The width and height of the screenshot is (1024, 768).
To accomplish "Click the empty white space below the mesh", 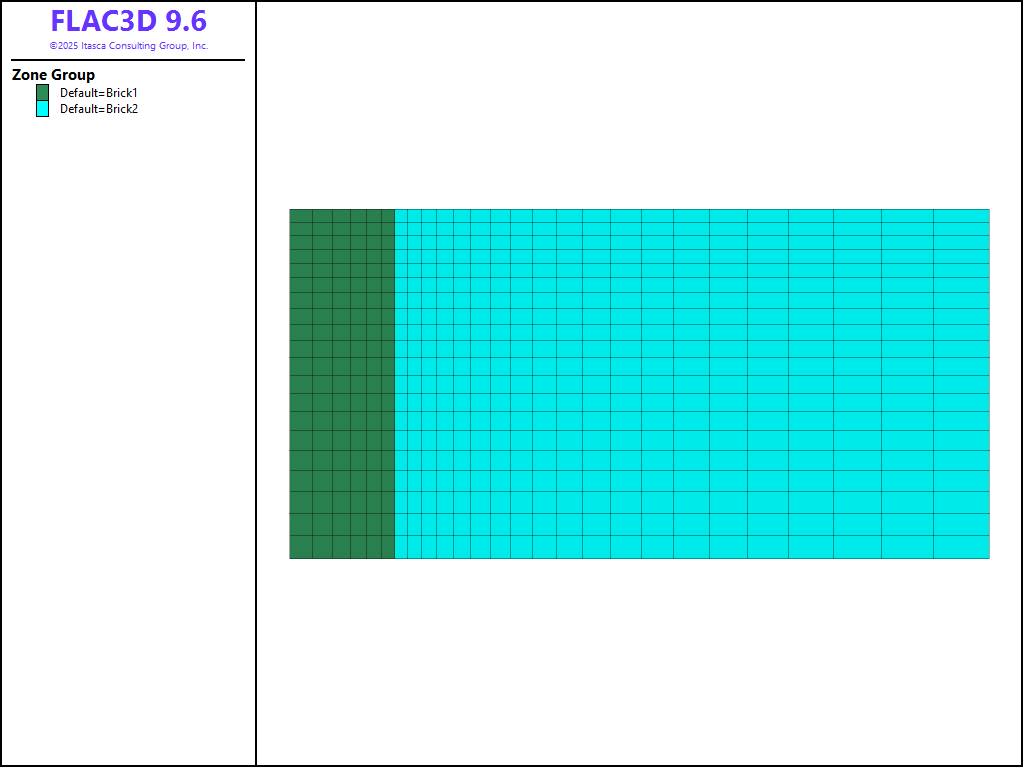I will pyautogui.click(x=640, y=660).
